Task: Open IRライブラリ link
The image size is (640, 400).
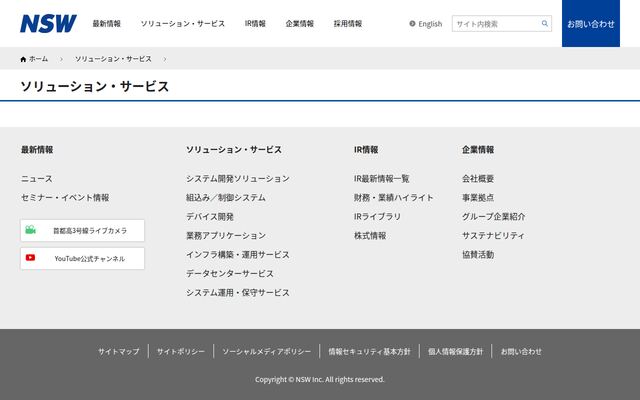Action: point(378,217)
